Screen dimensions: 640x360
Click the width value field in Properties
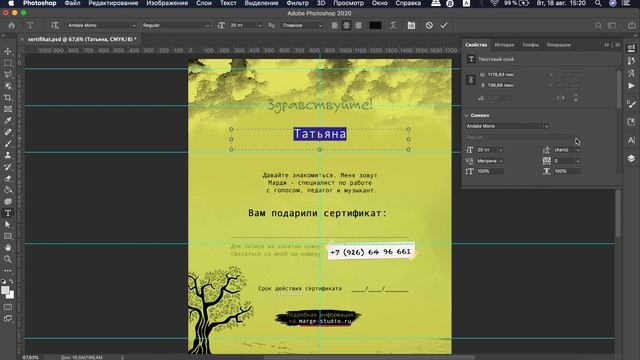point(501,75)
